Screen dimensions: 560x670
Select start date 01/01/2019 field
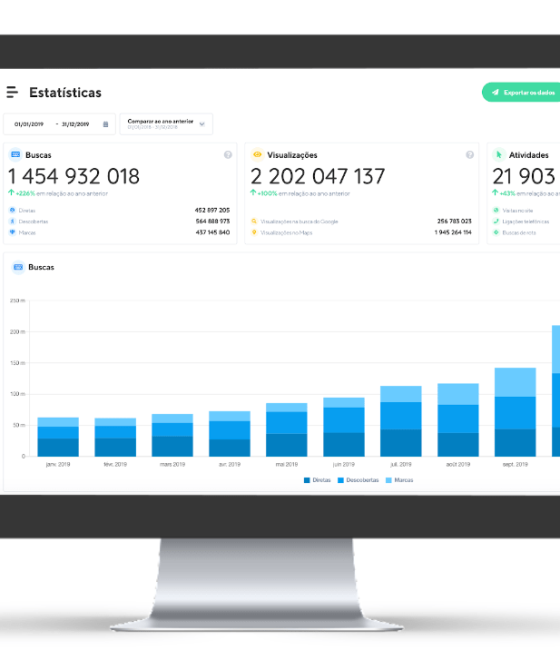point(29,124)
